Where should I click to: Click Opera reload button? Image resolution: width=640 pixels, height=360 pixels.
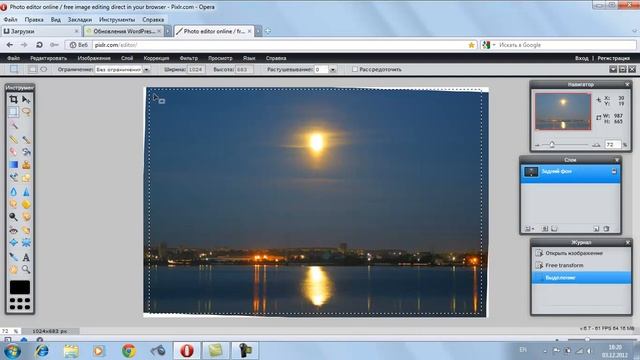(39, 45)
